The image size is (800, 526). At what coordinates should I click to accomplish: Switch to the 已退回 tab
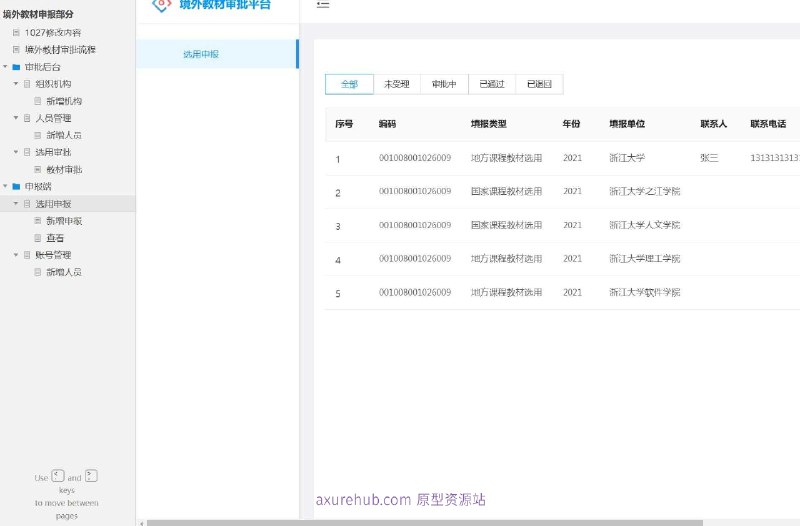pos(539,84)
